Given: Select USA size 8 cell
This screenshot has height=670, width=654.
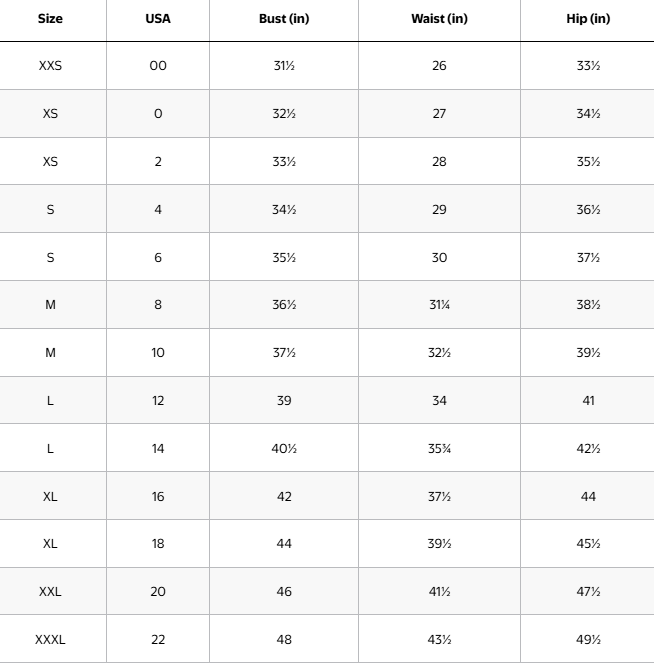Looking at the screenshot, I should click(x=158, y=305).
